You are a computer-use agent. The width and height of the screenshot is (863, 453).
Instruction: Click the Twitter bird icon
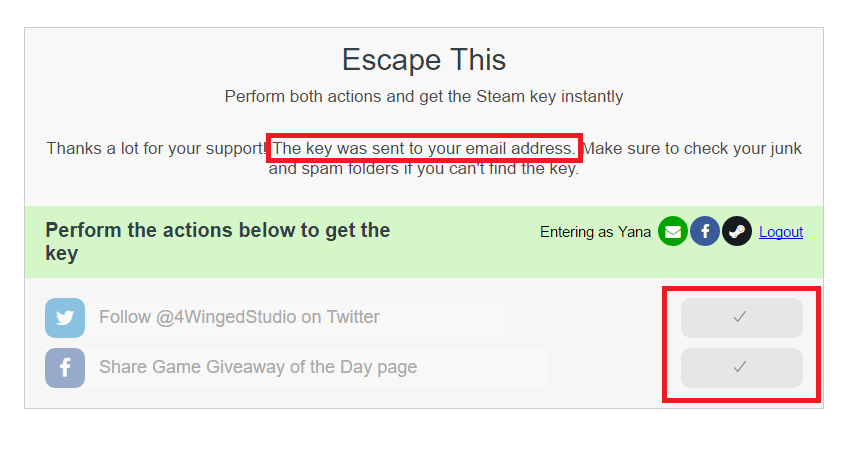pos(65,318)
